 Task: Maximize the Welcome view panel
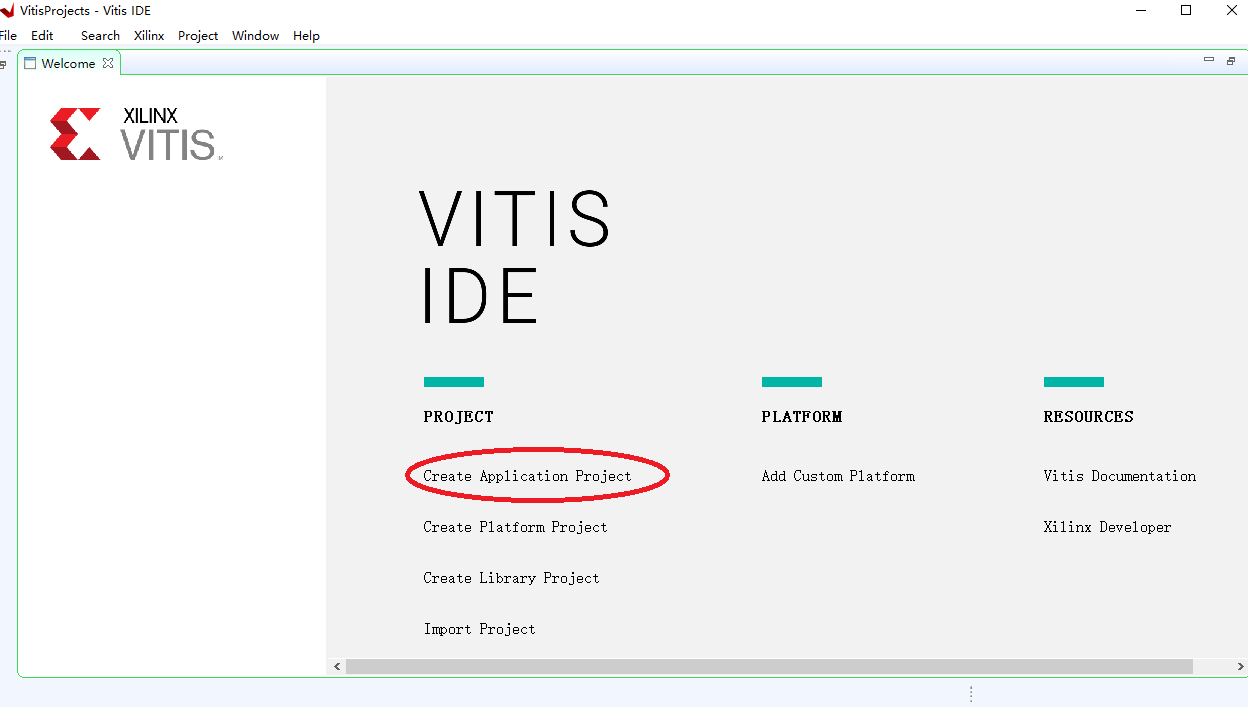tap(1231, 61)
